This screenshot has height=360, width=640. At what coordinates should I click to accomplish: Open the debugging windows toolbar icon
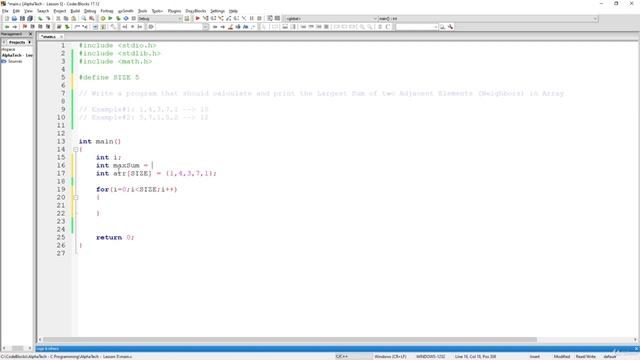(269, 18)
